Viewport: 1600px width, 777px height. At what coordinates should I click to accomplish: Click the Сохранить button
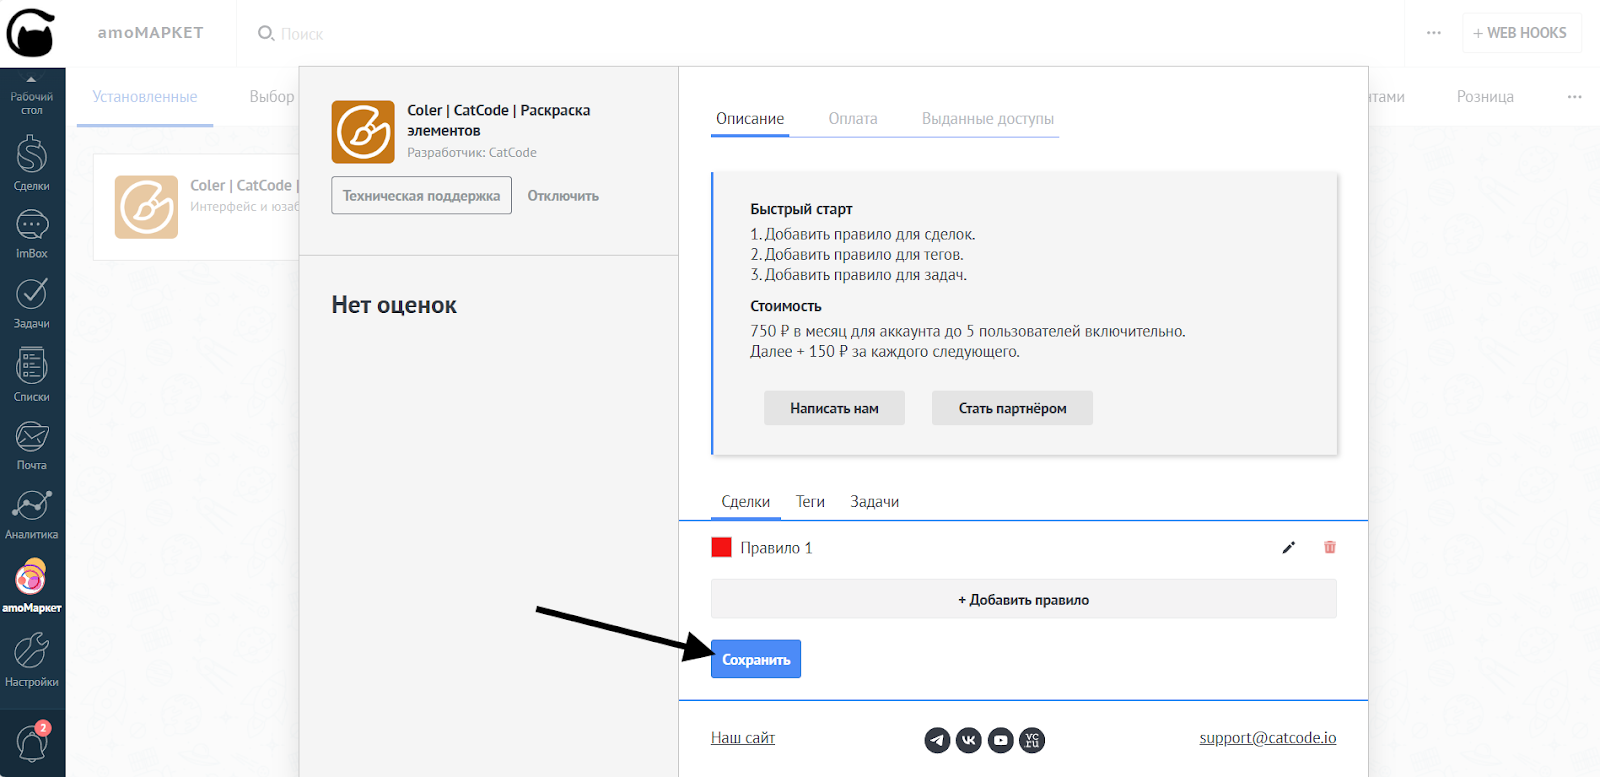[x=756, y=659]
